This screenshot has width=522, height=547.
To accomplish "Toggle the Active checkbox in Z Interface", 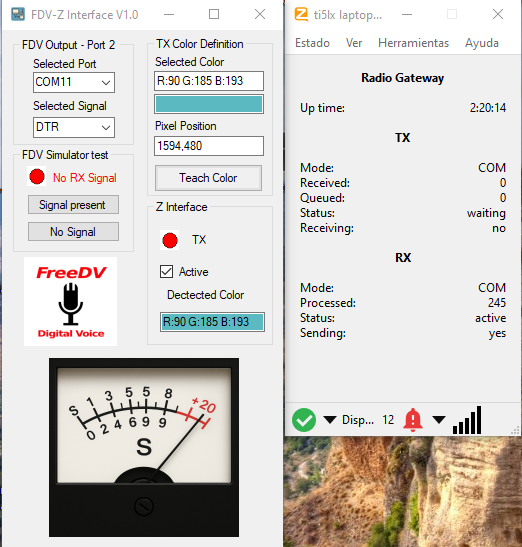I will point(166,271).
